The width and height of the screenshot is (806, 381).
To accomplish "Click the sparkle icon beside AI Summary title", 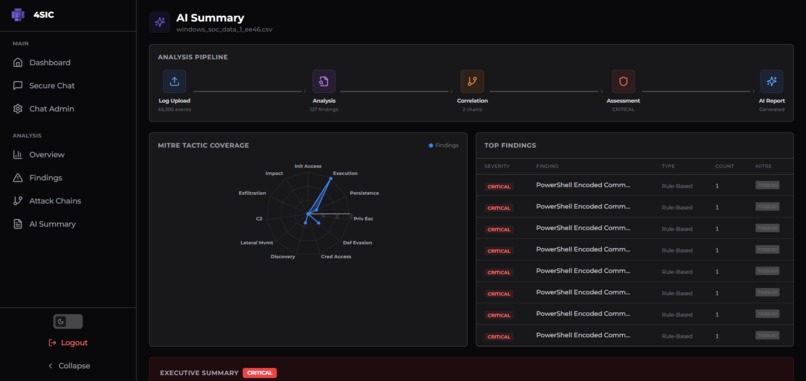I will pos(160,23).
